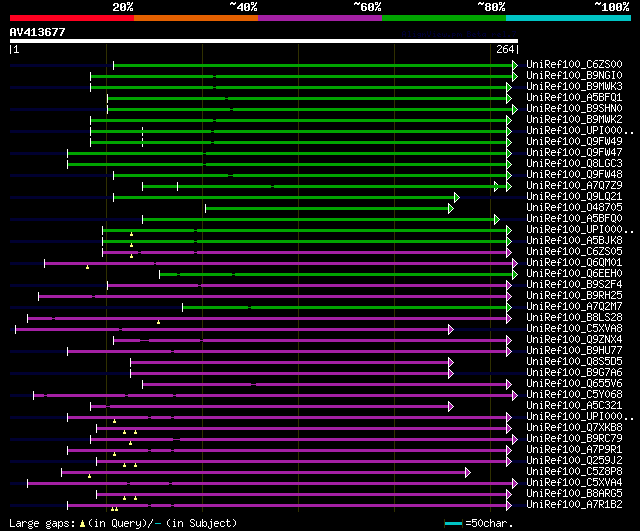
Task: Open hit UniRef100_Q6QM01
Action: (574, 263)
